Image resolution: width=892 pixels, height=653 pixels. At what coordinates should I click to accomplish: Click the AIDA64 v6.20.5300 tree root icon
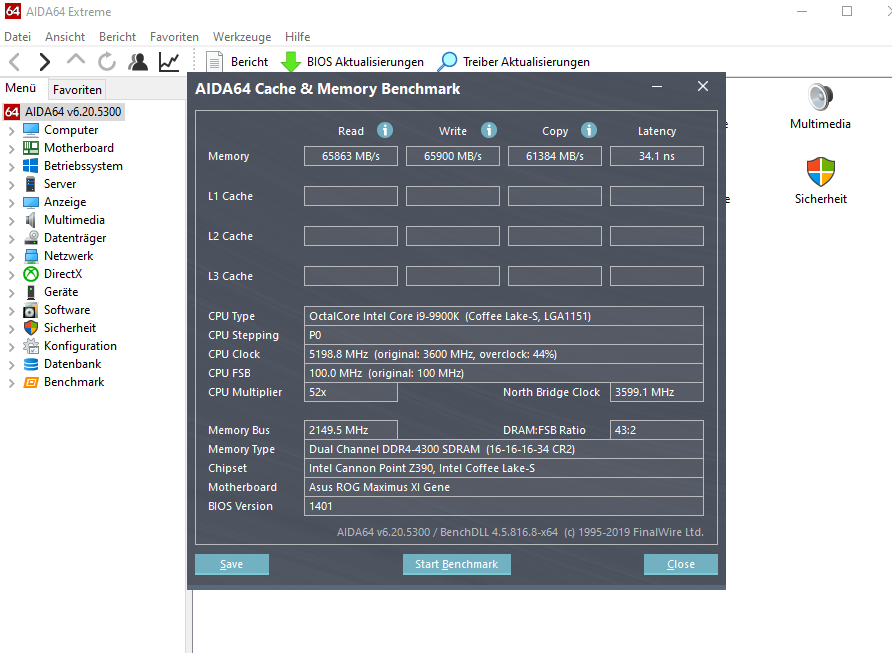12,111
